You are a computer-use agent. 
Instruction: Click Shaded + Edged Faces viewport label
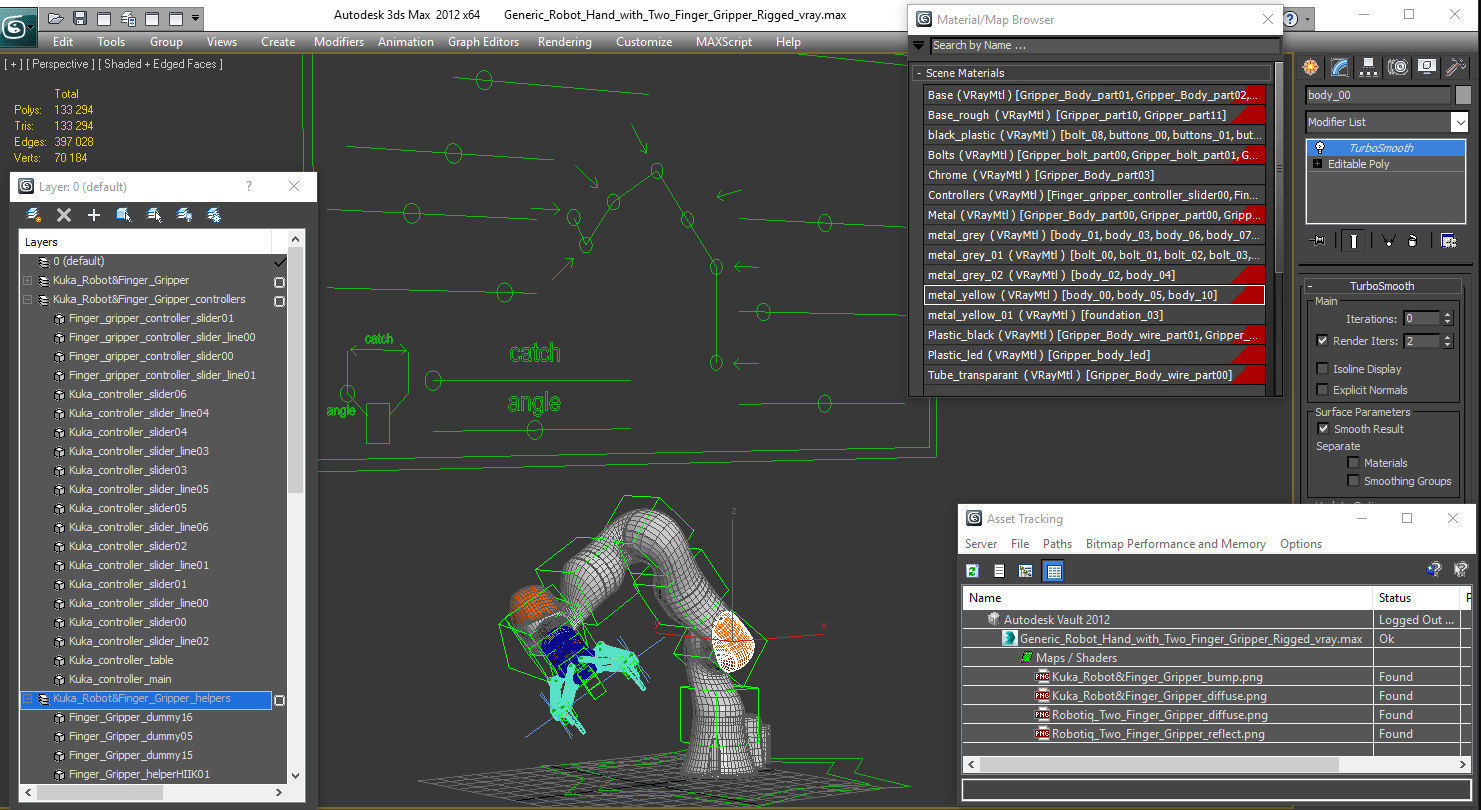(160, 64)
